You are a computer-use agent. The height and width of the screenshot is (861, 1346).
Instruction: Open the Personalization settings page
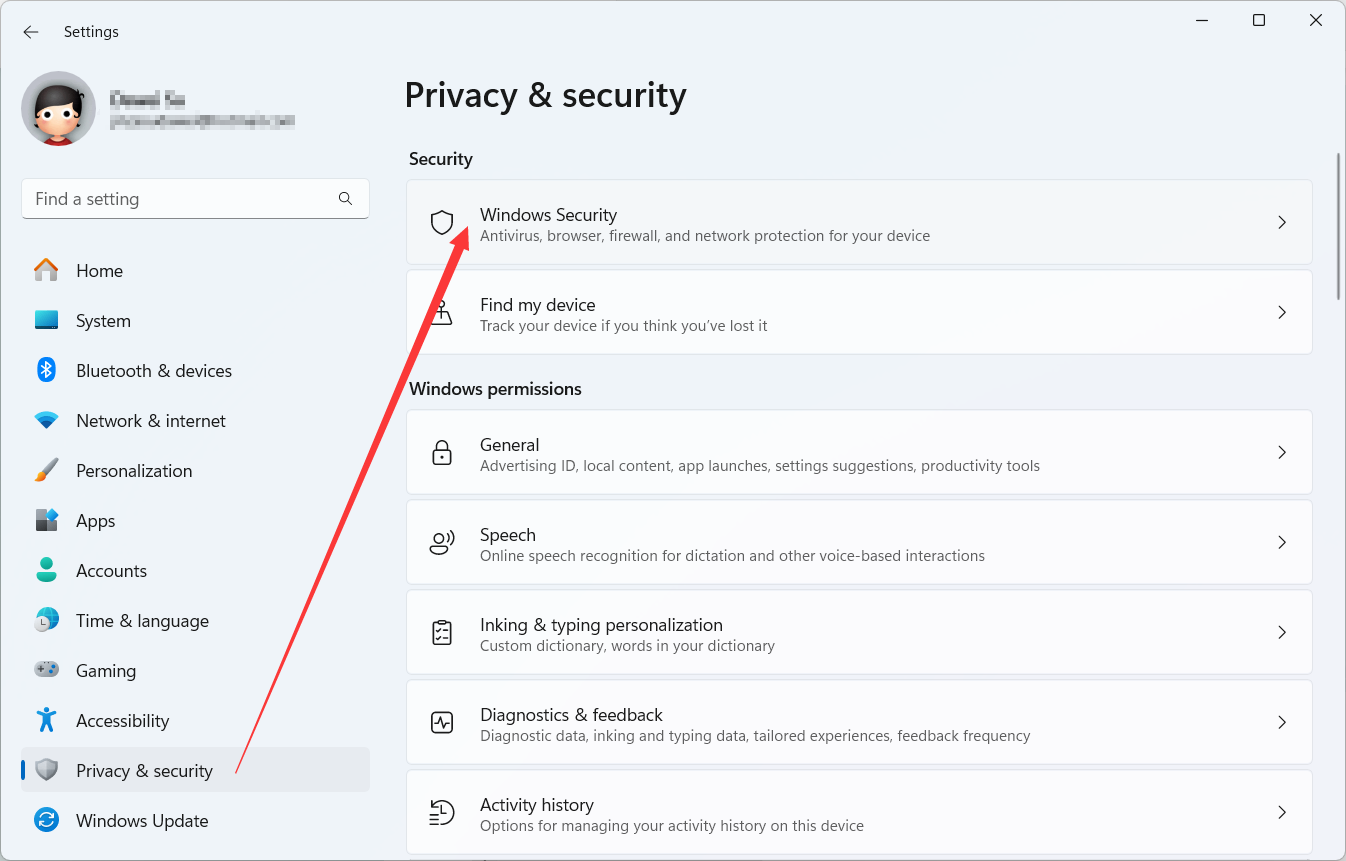[134, 471]
